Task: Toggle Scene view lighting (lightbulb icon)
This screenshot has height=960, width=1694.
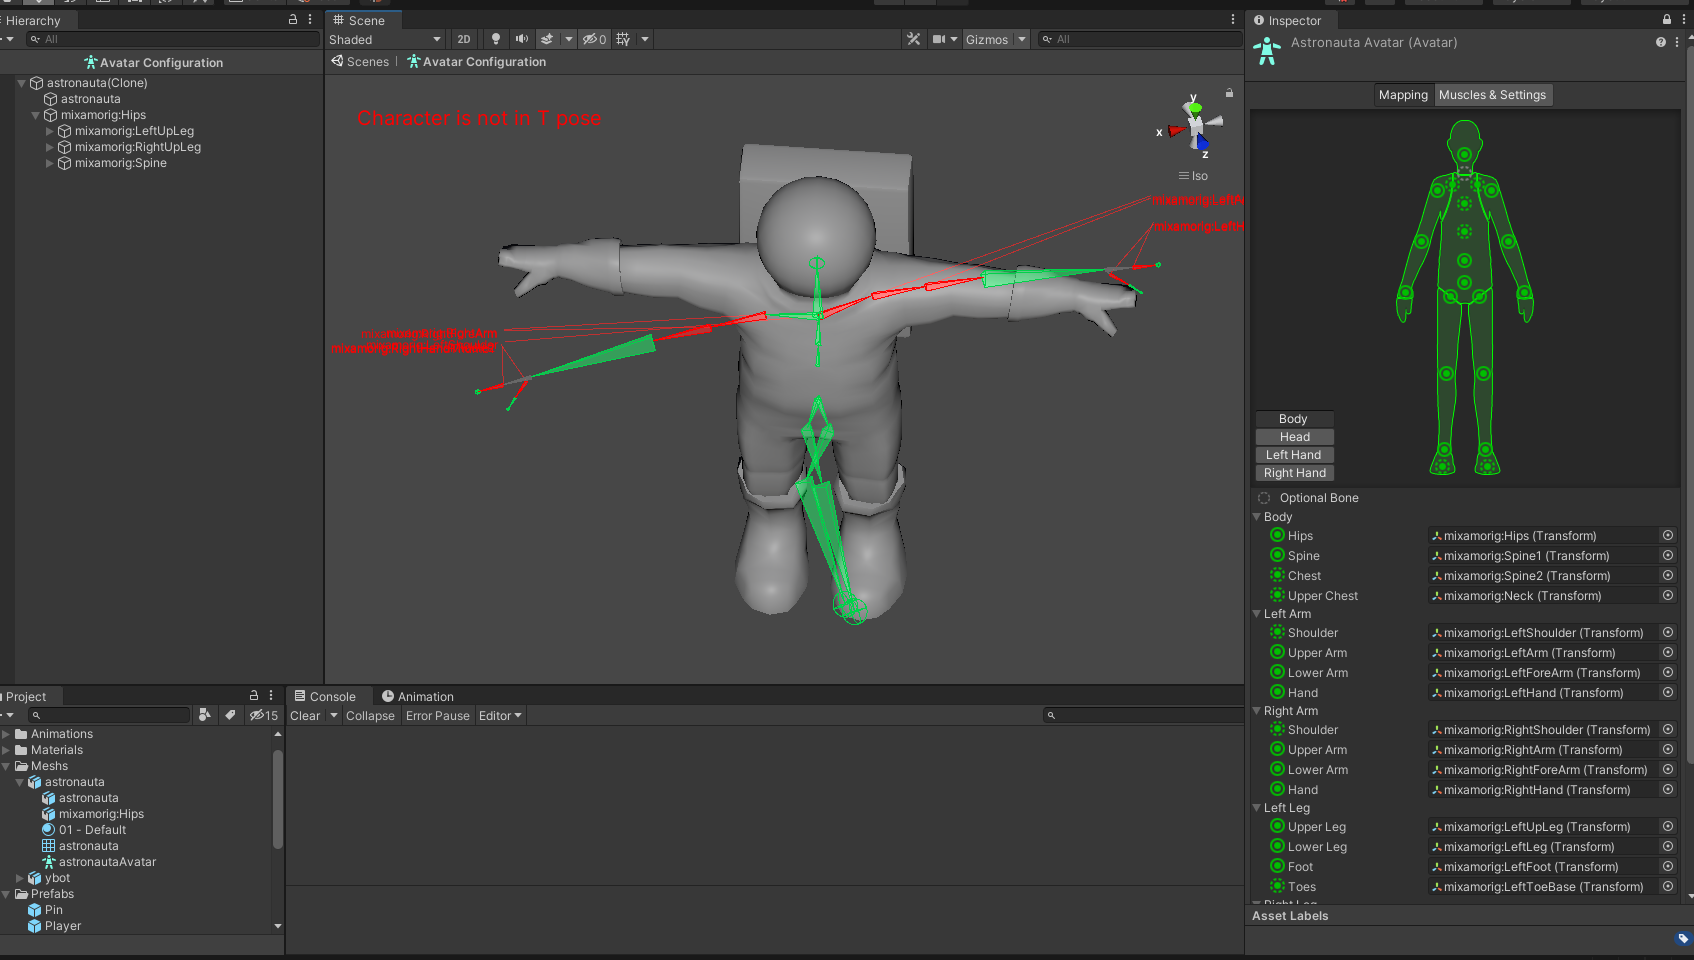Action: [495, 39]
